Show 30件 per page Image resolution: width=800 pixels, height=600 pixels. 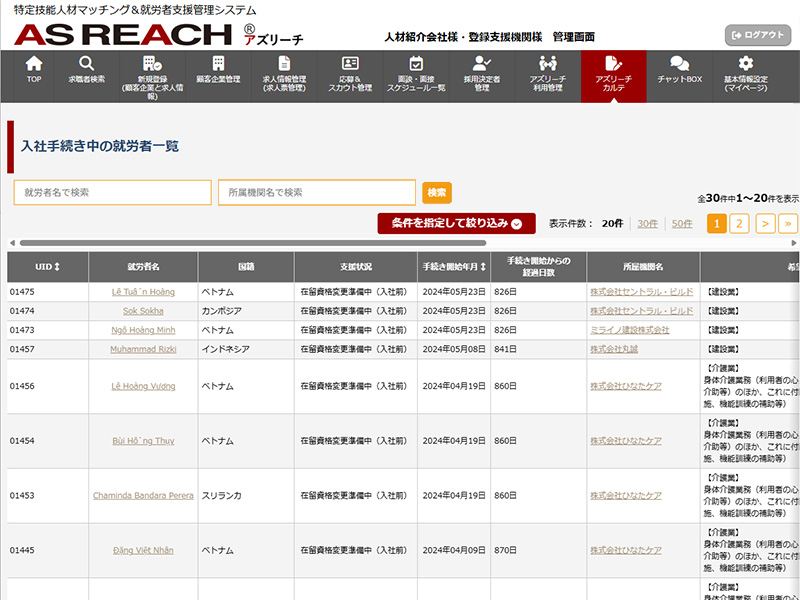(647, 223)
